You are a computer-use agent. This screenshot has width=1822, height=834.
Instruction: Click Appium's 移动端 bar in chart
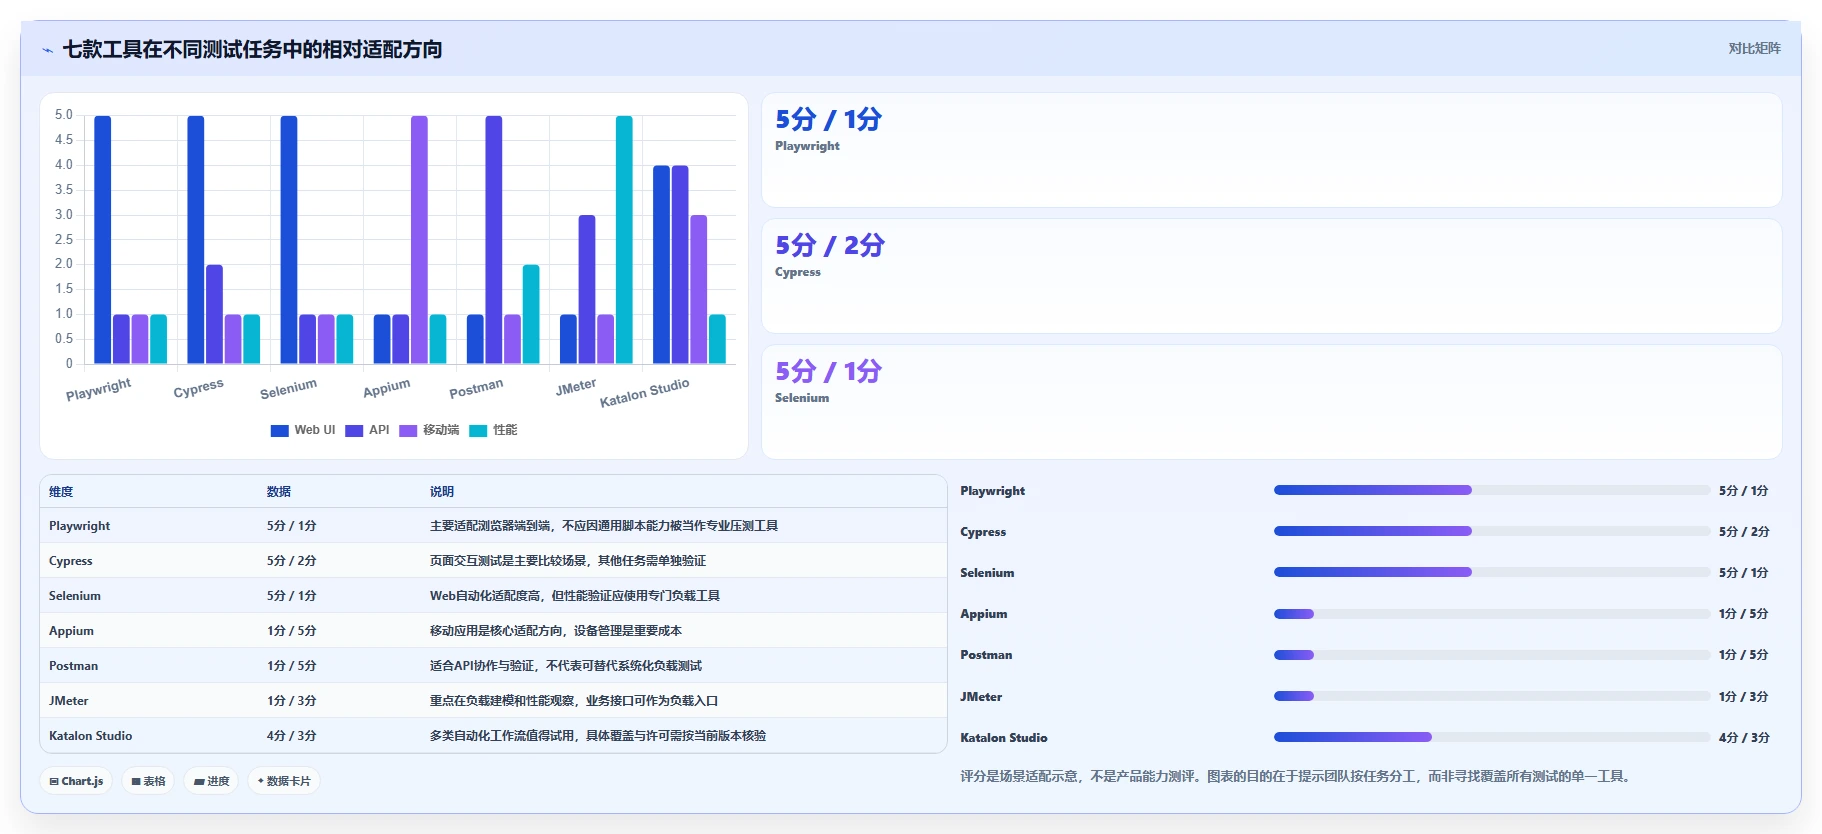(x=420, y=240)
